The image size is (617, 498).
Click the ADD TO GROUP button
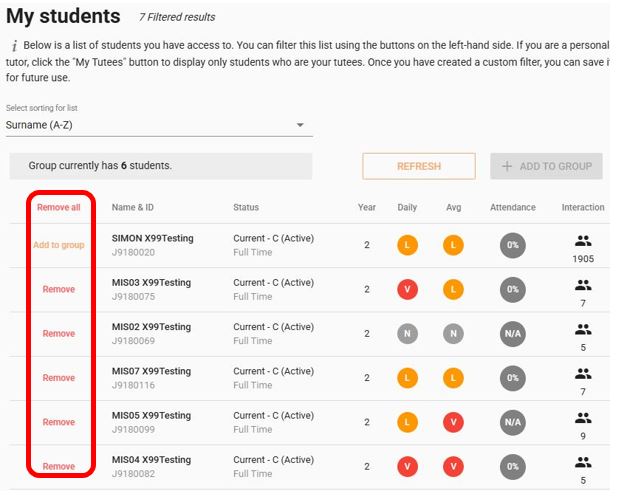tap(546, 166)
